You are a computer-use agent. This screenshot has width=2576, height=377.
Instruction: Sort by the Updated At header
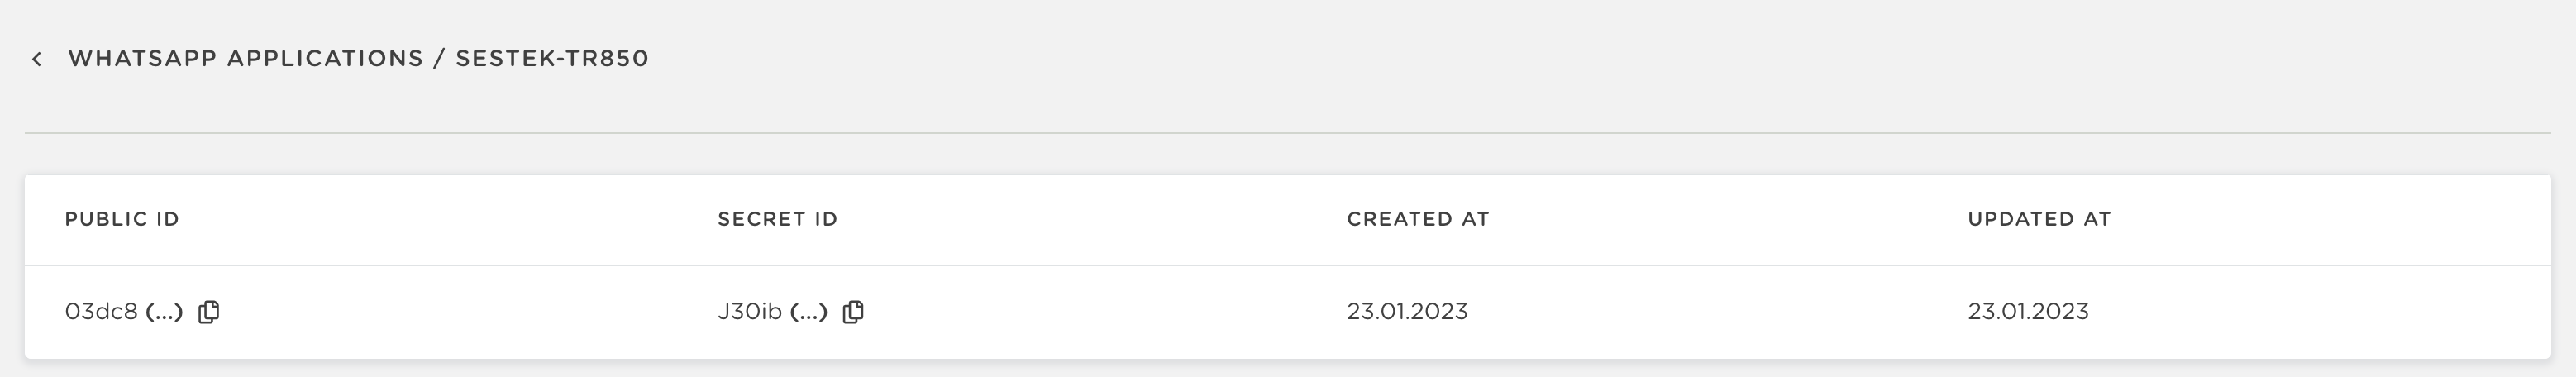point(2038,219)
